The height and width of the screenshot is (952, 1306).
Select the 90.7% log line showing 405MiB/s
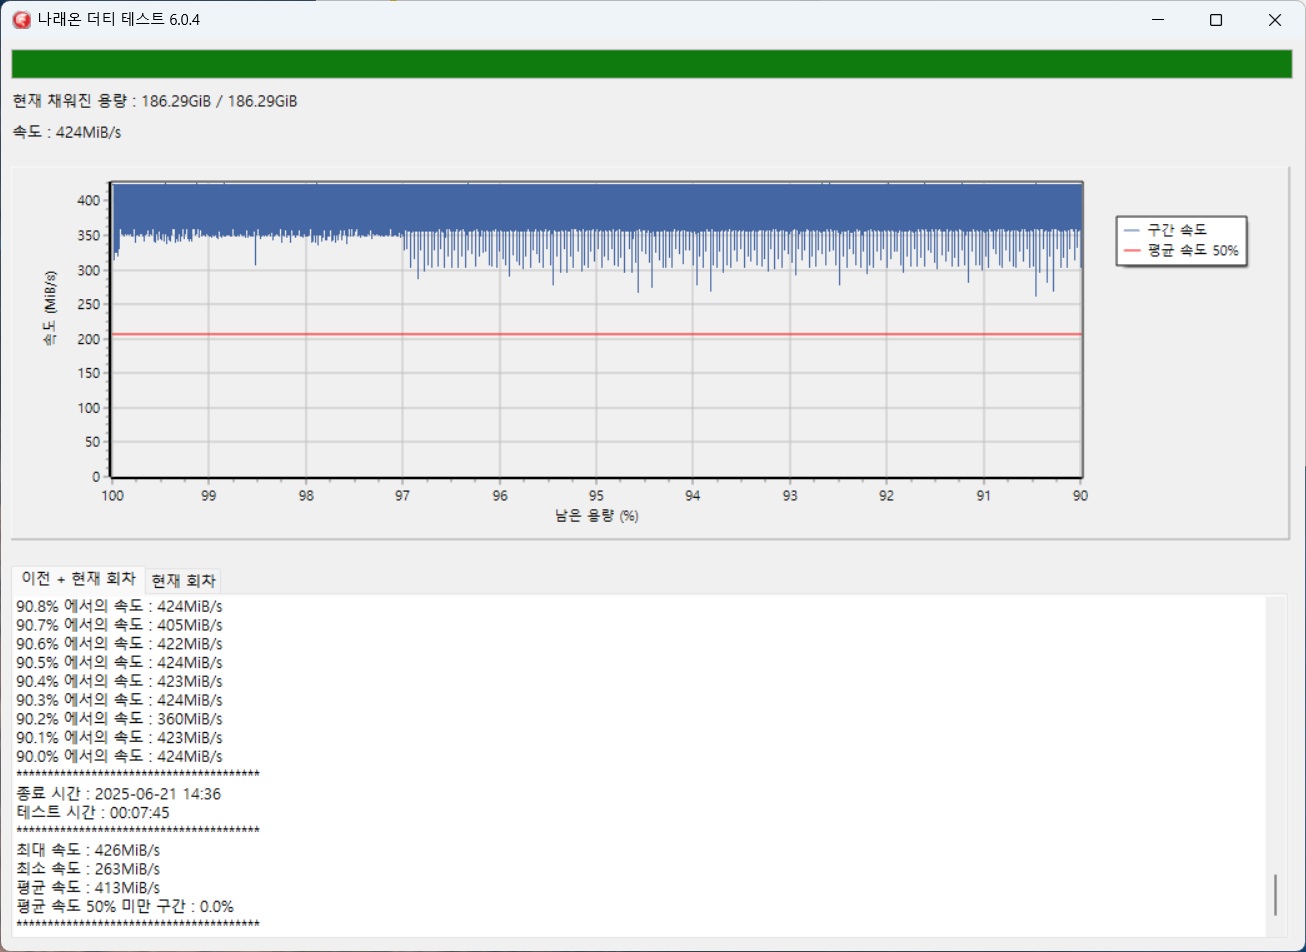coord(120,624)
